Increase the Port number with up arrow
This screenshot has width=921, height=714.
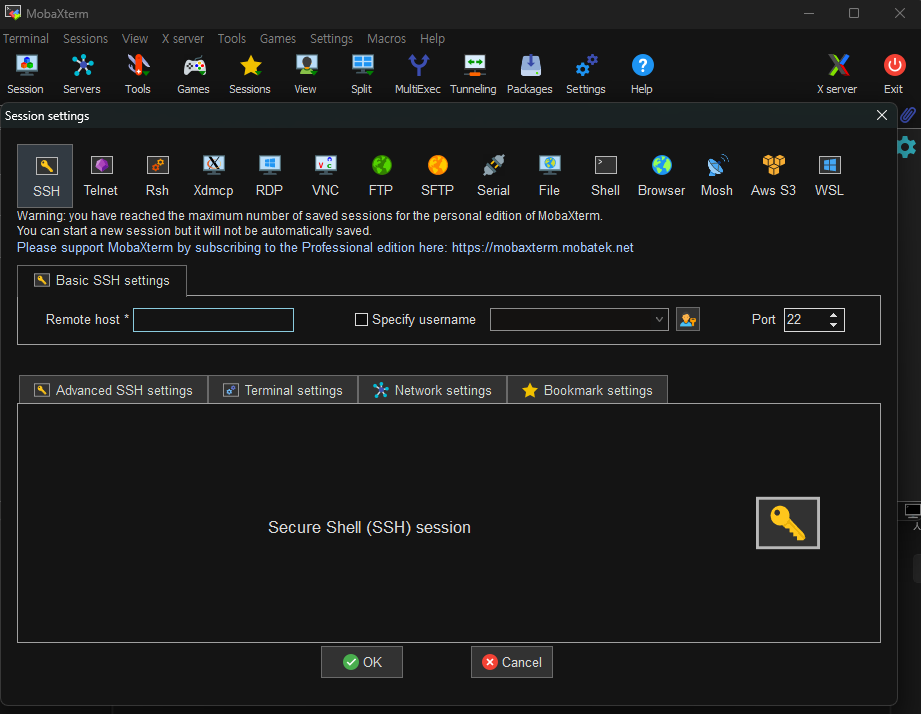coord(834,315)
